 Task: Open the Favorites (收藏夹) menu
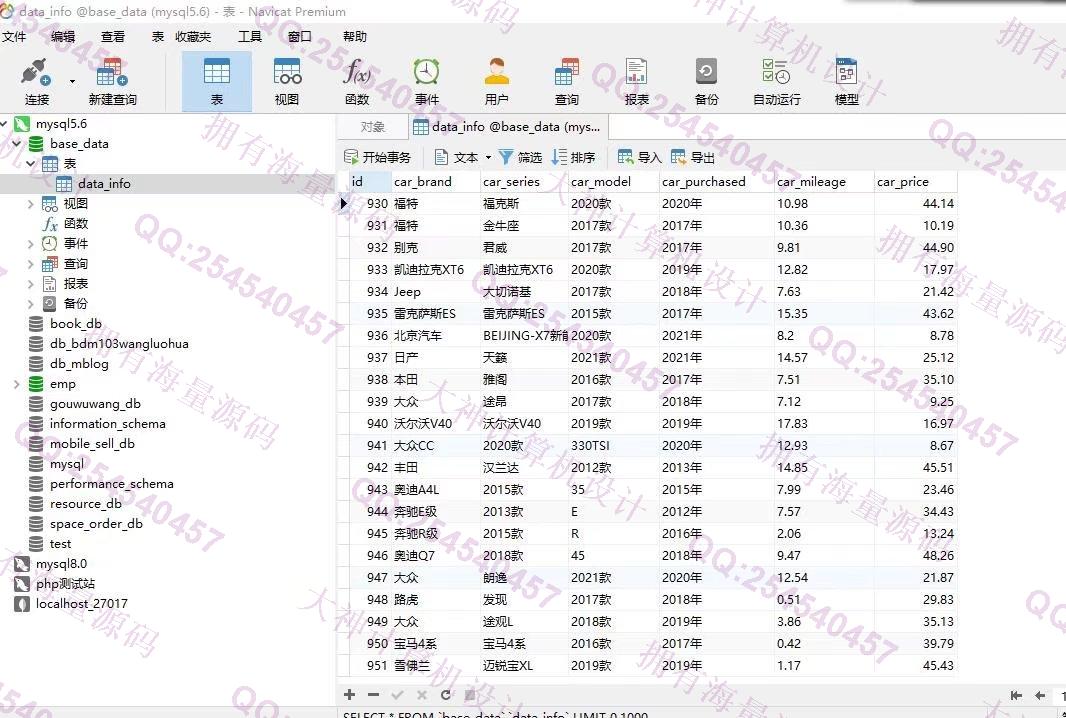pyautogui.click(x=193, y=37)
